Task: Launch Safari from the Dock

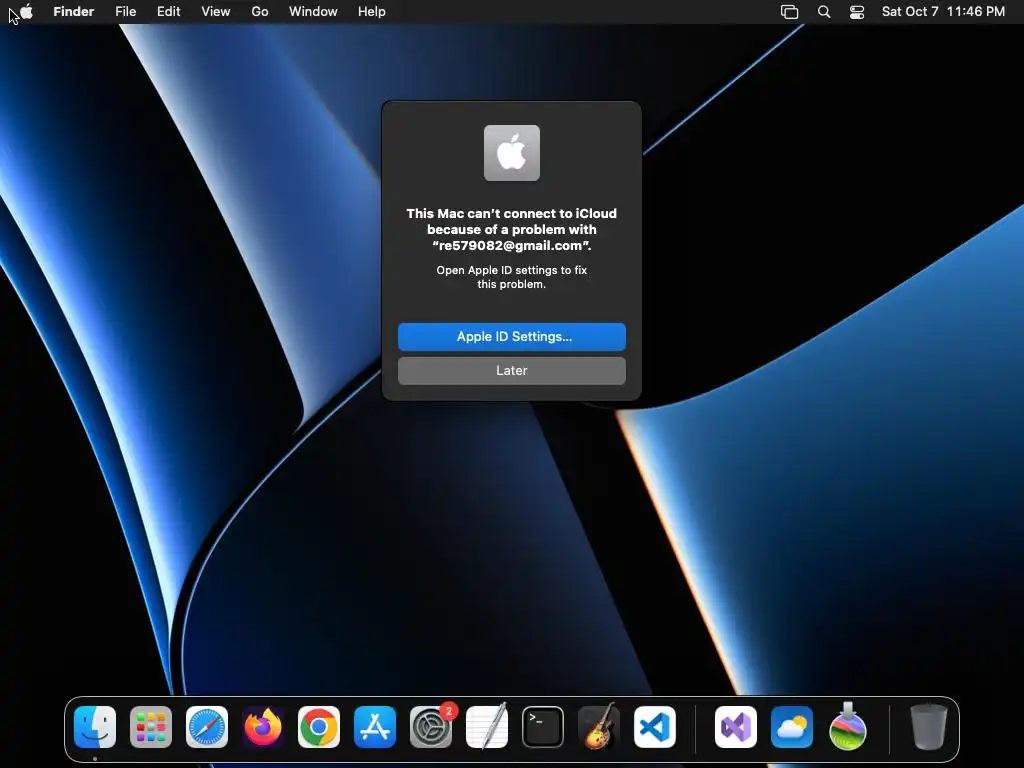Action: tap(207, 727)
